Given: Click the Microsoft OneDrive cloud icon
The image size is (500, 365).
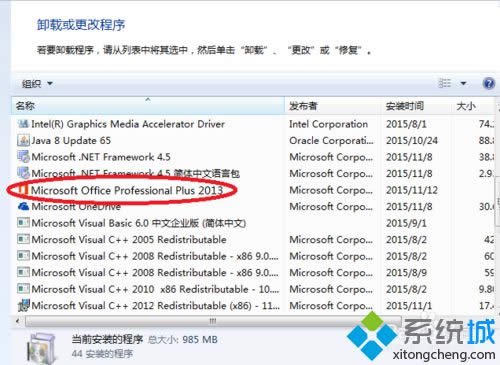Looking at the screenshot, I should (23, 206).
